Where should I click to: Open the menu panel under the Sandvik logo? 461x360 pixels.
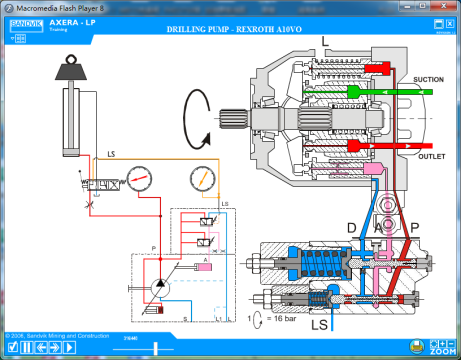tap(19, 39)
